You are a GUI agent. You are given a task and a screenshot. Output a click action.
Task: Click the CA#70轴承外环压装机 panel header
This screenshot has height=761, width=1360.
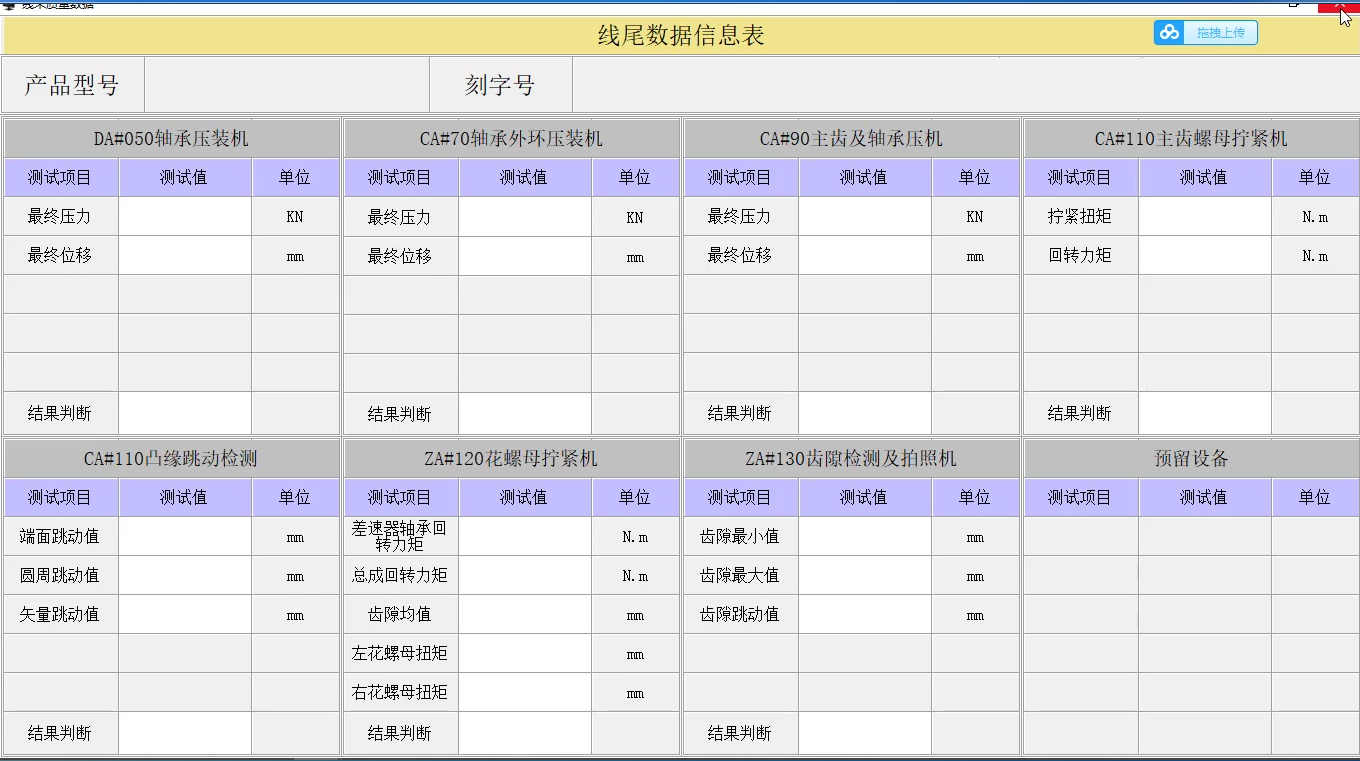coord(511,138)
